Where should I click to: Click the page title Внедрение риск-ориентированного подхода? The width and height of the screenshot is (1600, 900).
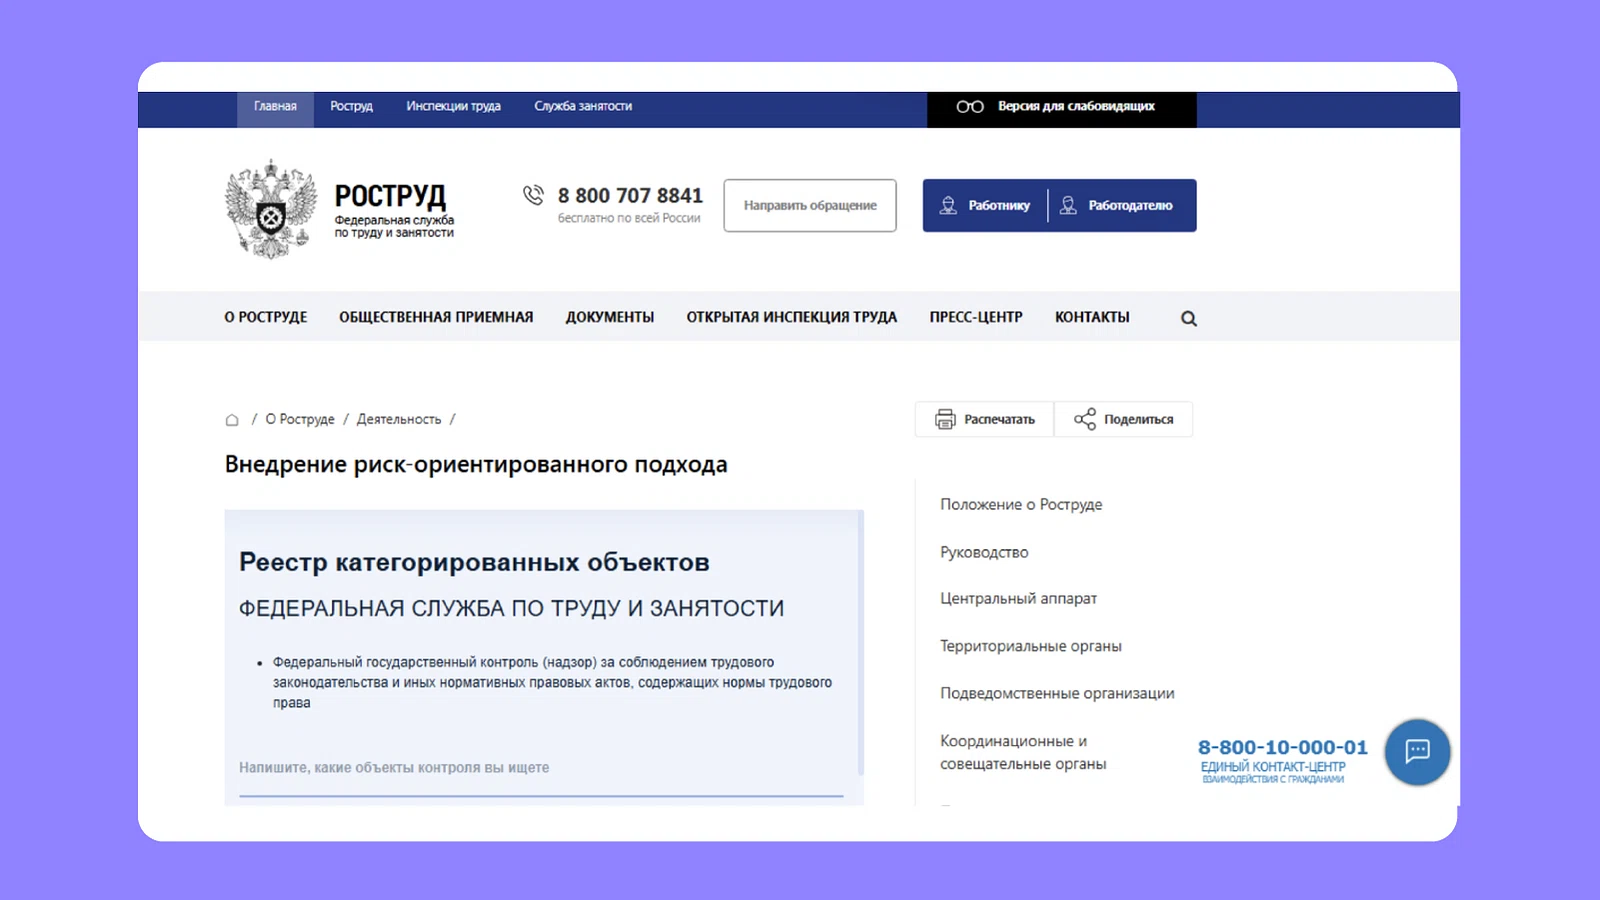click(476, 464)
